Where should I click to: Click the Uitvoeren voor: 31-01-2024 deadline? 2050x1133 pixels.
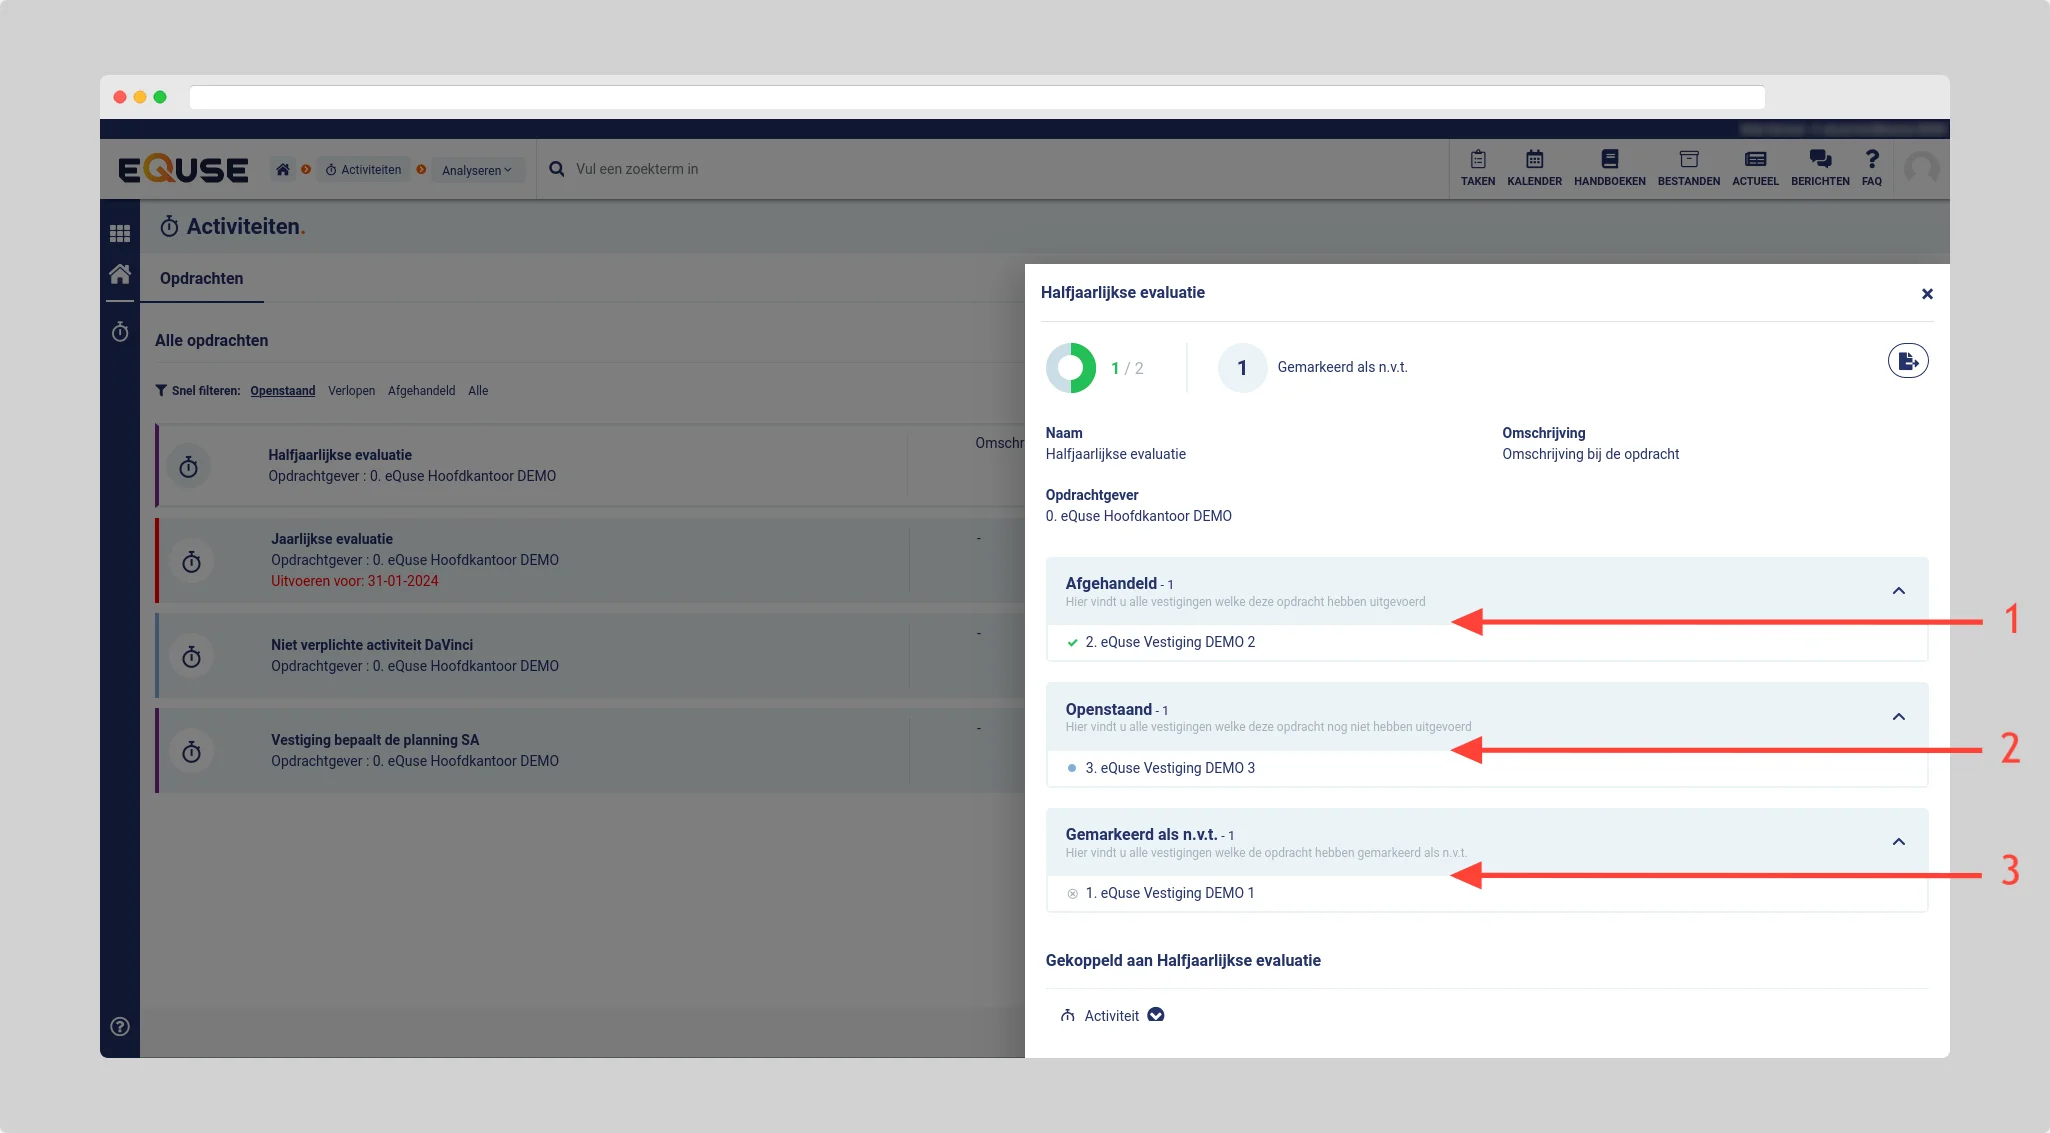click(x=355, y=581)
